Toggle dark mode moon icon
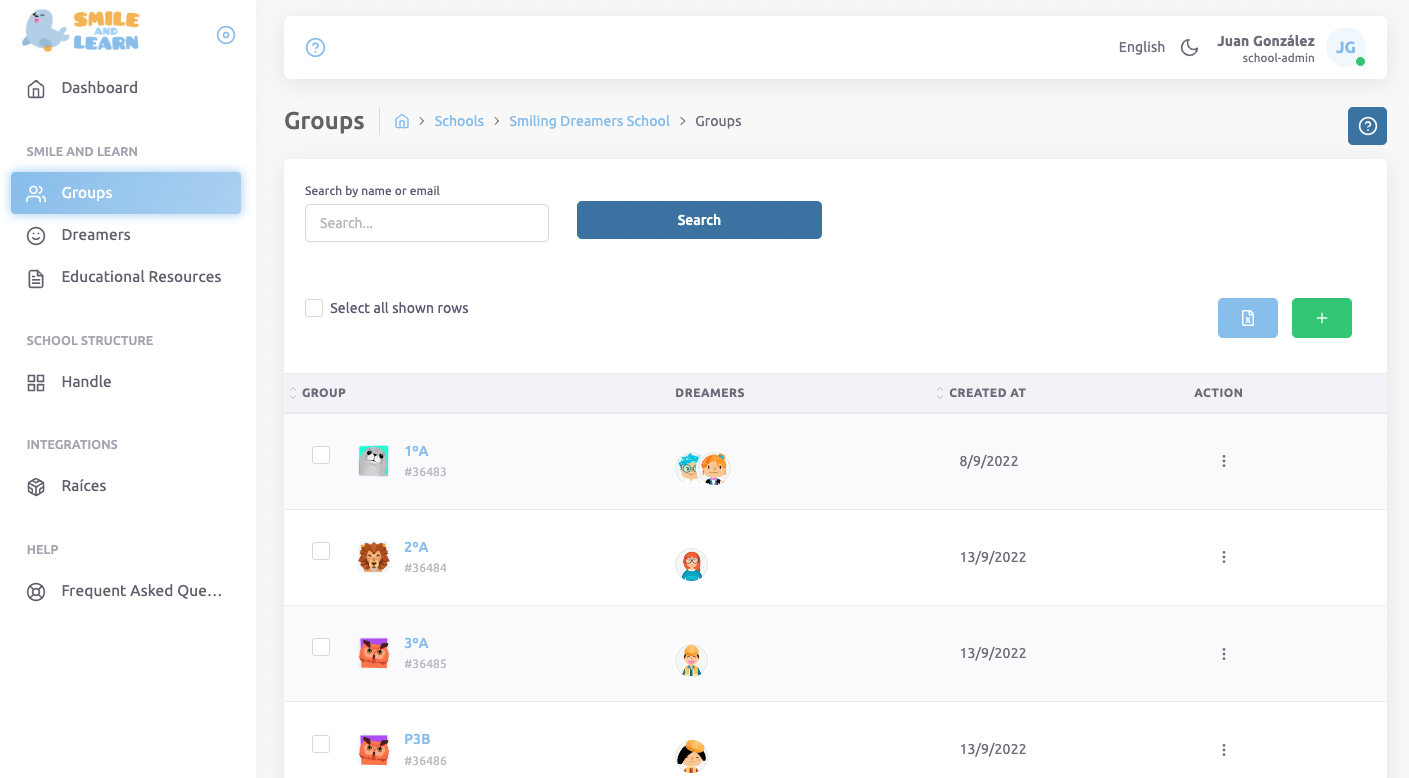Image resolution: width=1409 pixels, height=778 pixels. tap(1189, 47)
